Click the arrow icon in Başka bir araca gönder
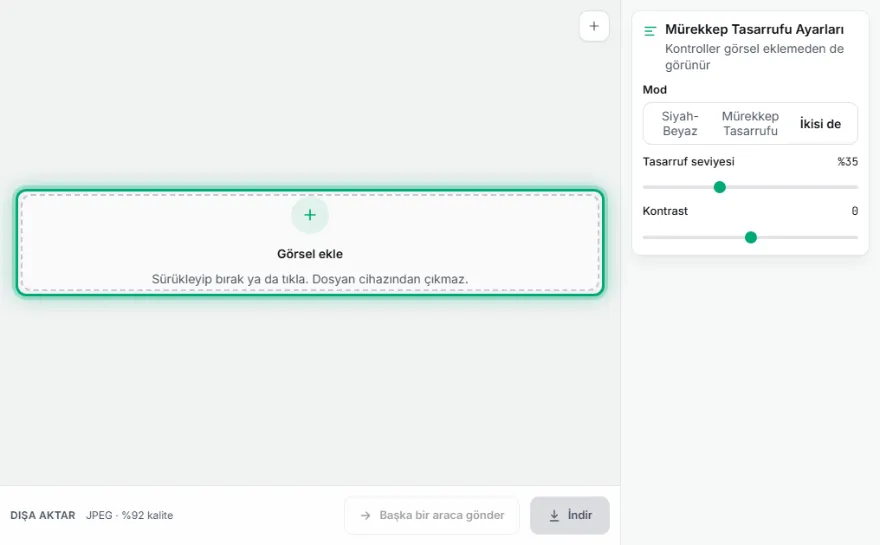880x545 pixels. tap(365, 515)
